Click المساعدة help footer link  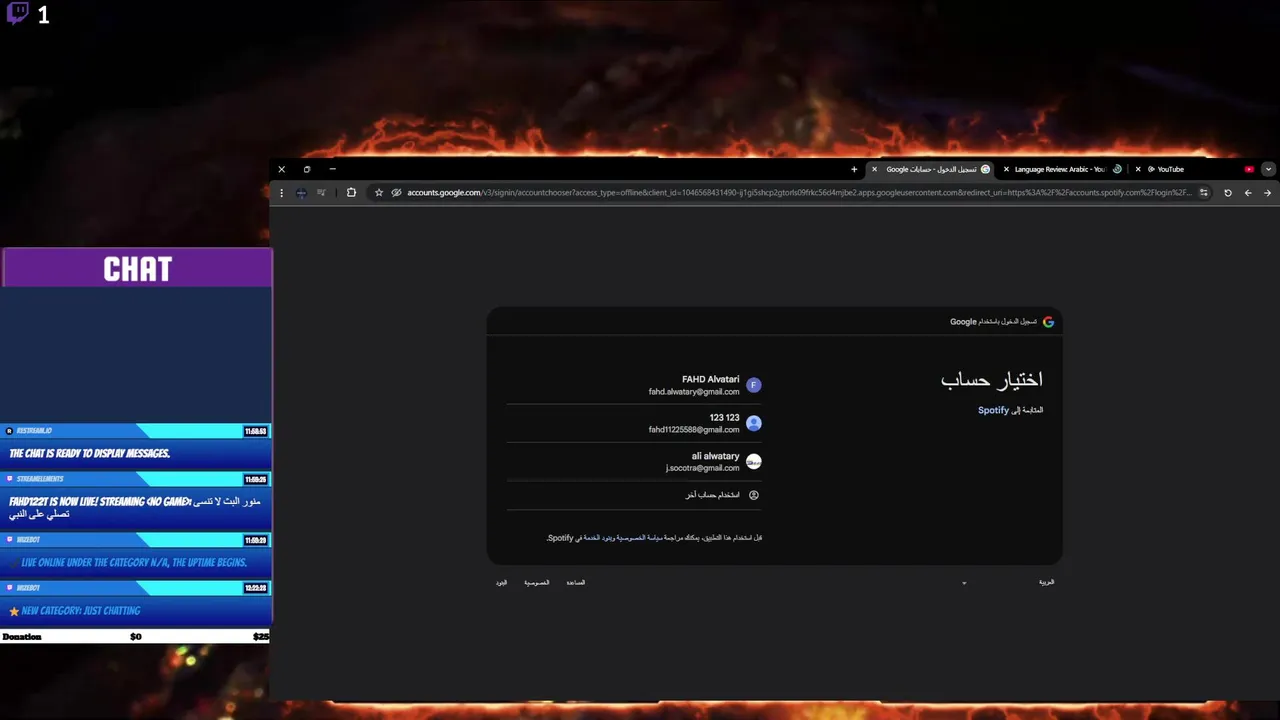576,582
